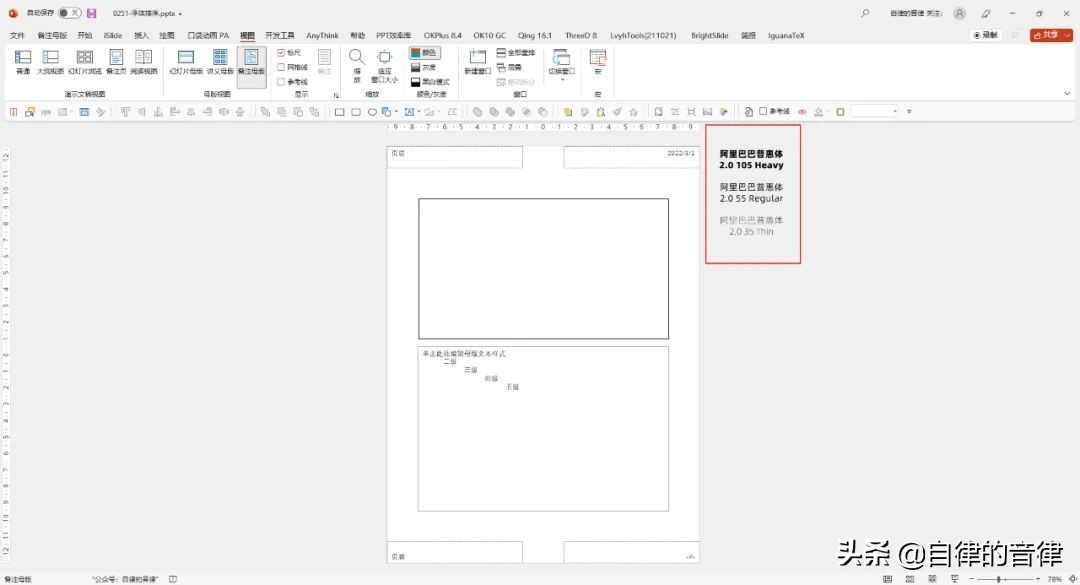
Task: Open the BrightSlide menu tab
Action: pos(709,35)
